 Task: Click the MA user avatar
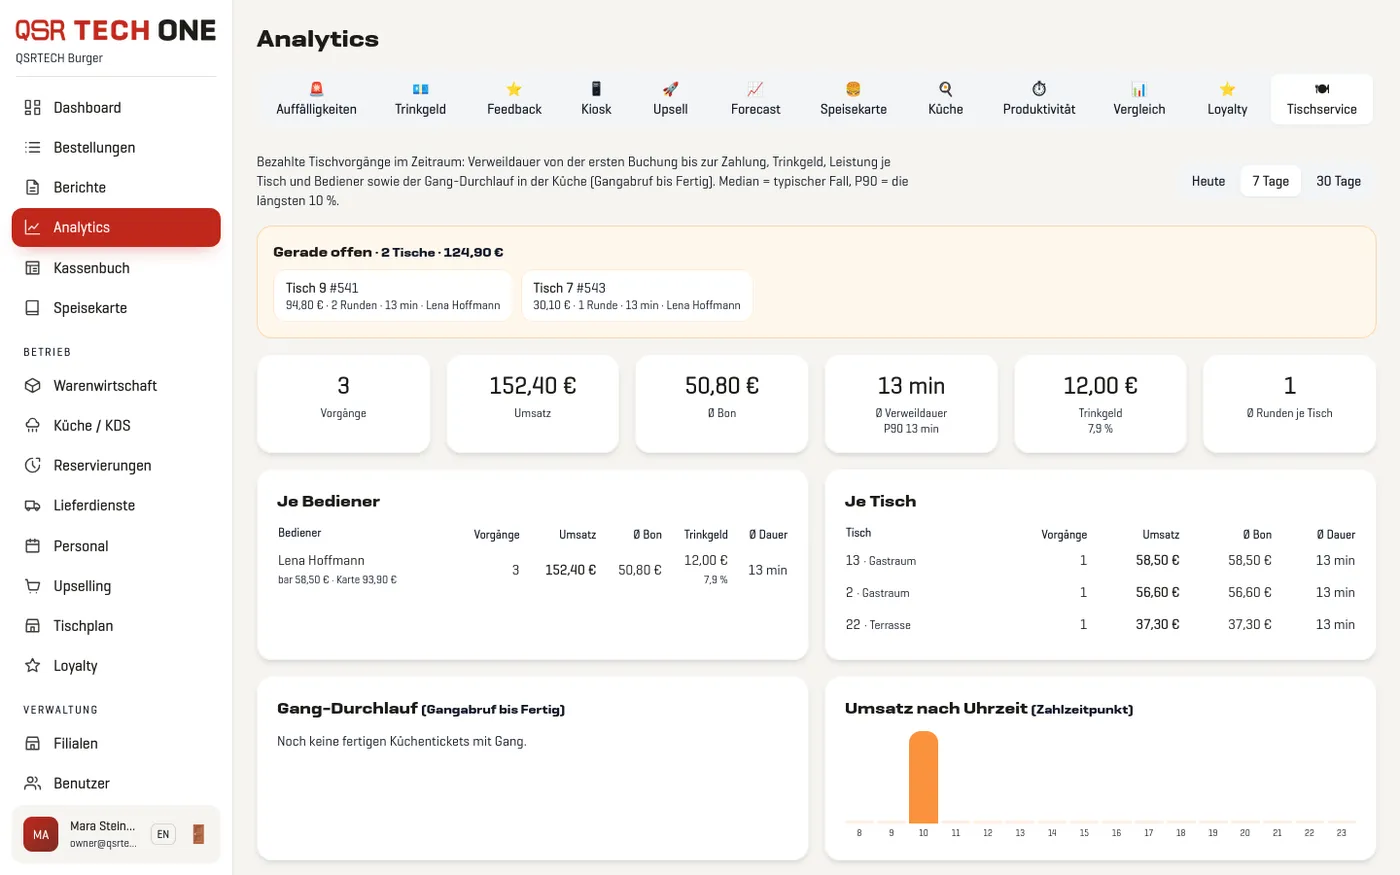click(x=41, y=834)
